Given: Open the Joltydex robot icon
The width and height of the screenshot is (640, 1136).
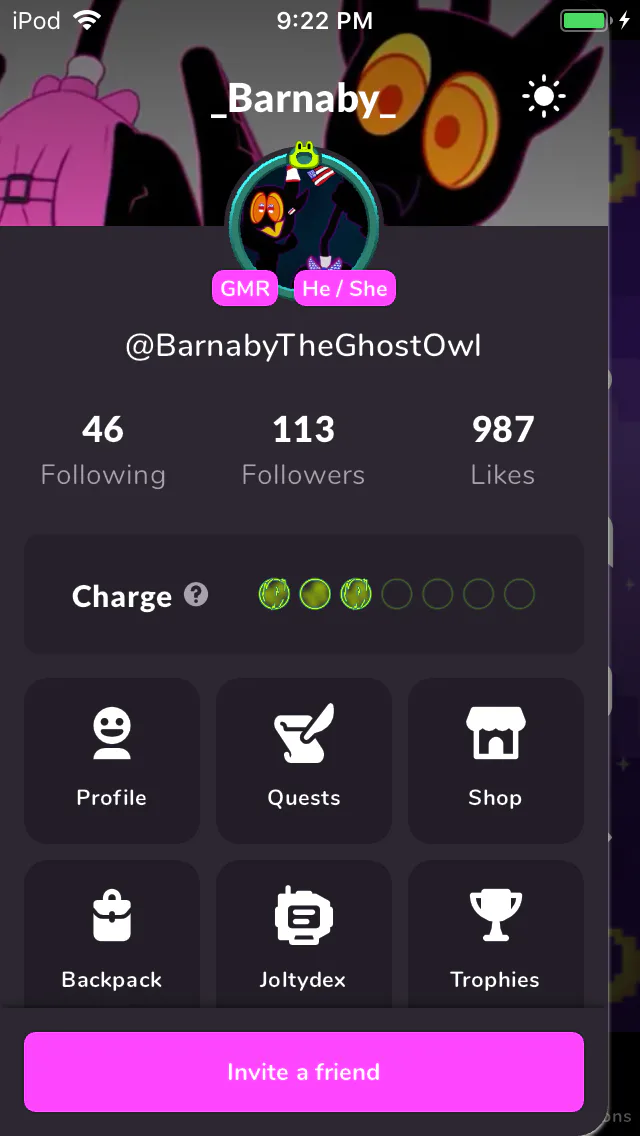Looking at the screenshot, I should point(304,914).
